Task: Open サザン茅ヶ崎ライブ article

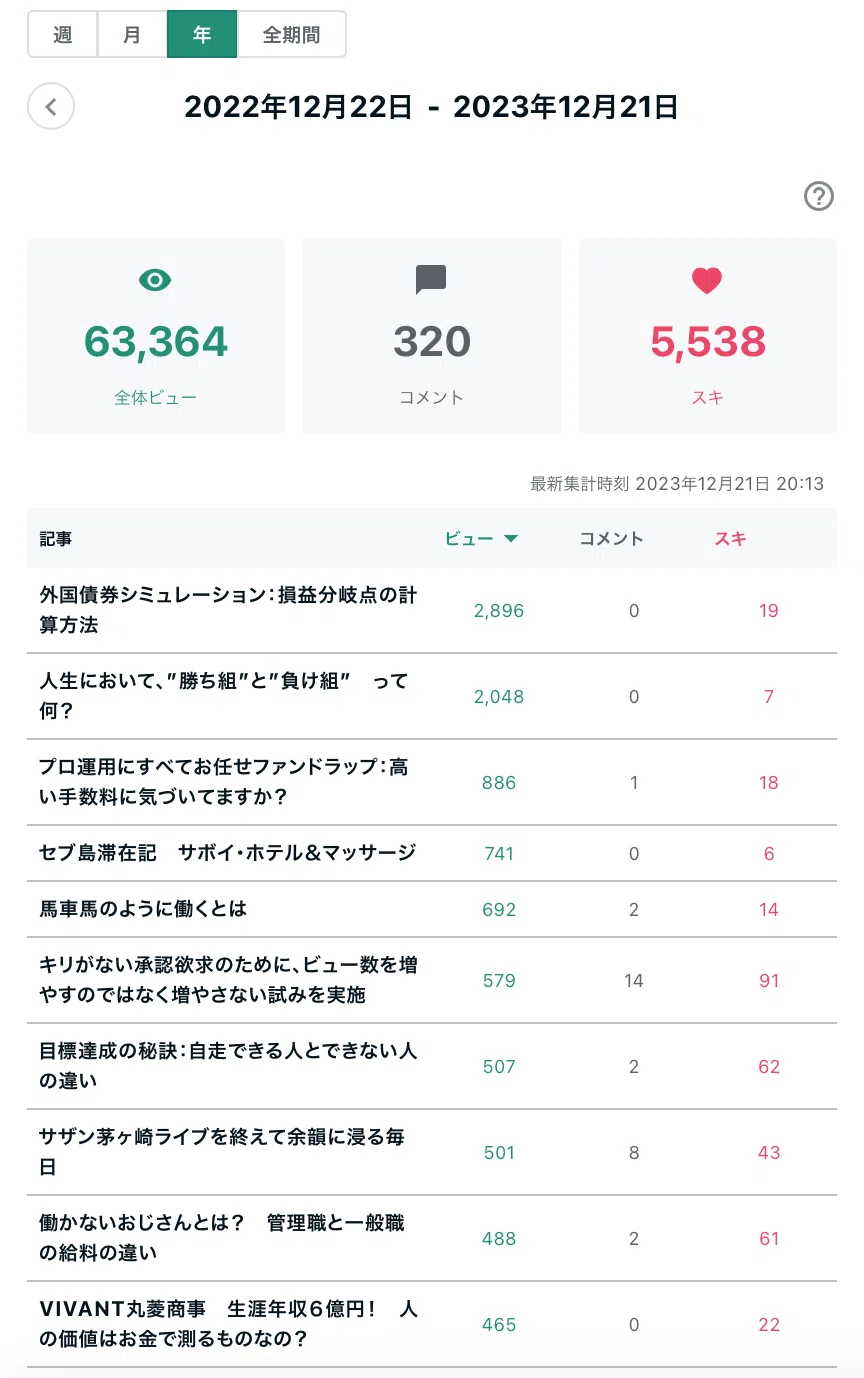Action: 222,1152
